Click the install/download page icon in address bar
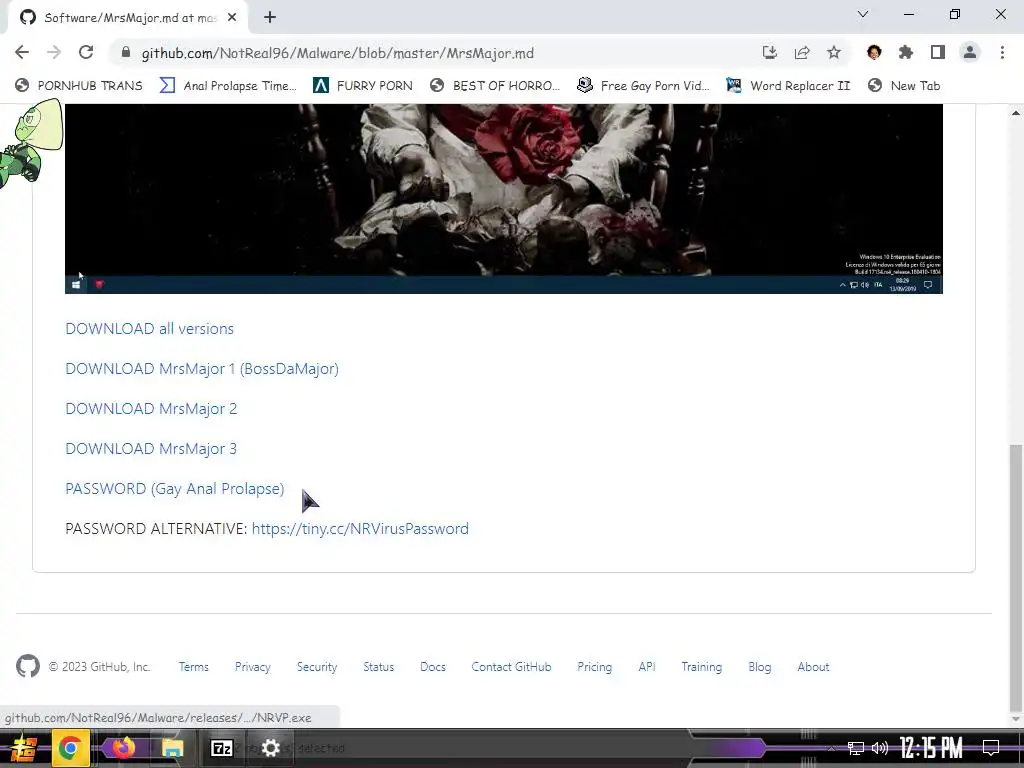The image size is (1024, 768). [770, 52]
